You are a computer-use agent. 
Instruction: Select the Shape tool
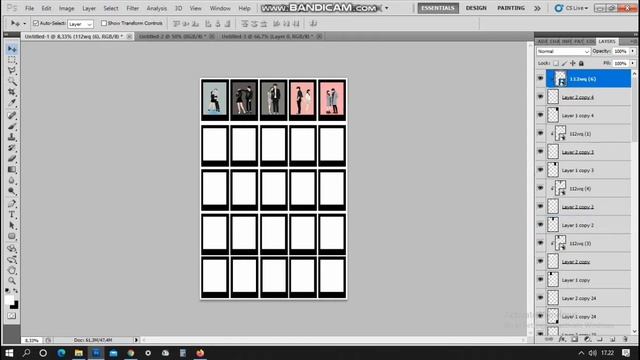pos(12,236)
